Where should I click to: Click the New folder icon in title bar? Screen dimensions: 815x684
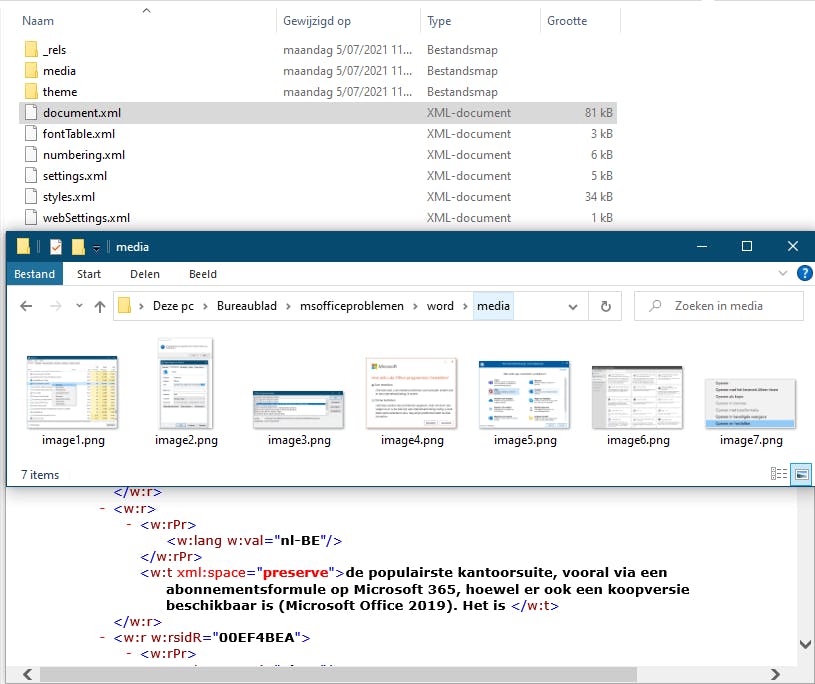(78, 247)
